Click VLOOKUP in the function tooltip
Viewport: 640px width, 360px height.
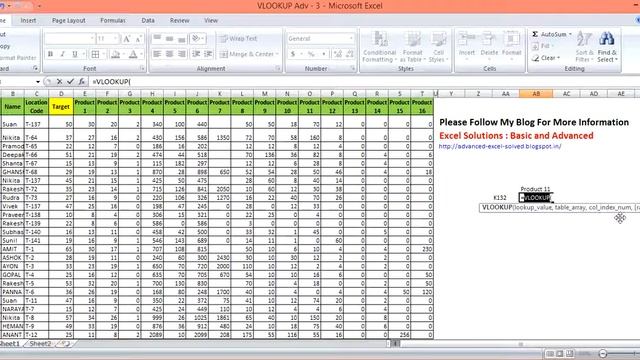pos(497,207)
